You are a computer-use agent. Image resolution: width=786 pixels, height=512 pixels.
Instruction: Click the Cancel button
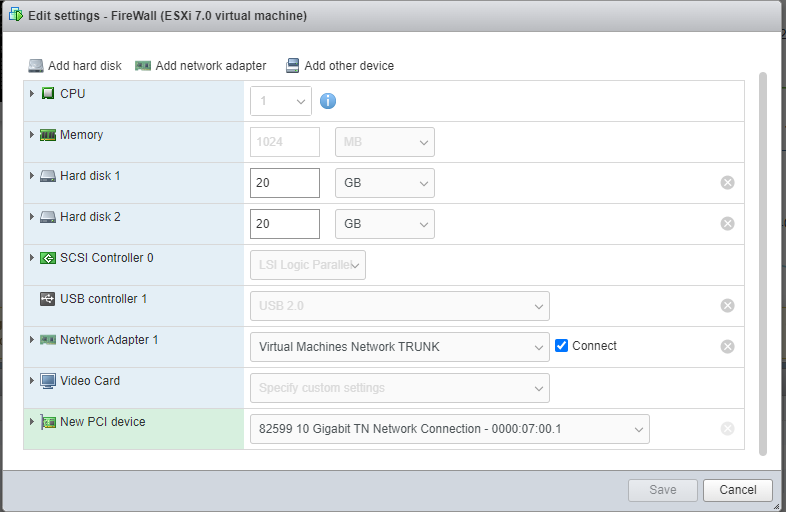pyautogui.click(x=737, y=490)
